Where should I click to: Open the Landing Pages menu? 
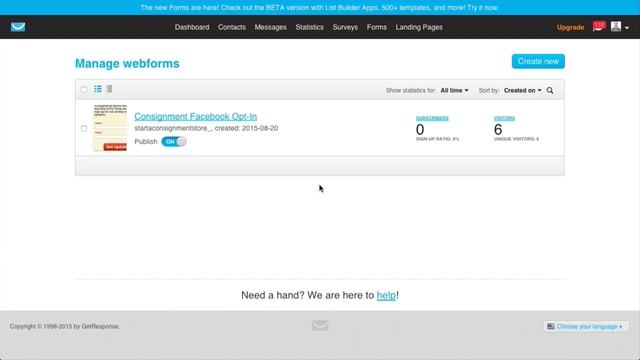419,27
